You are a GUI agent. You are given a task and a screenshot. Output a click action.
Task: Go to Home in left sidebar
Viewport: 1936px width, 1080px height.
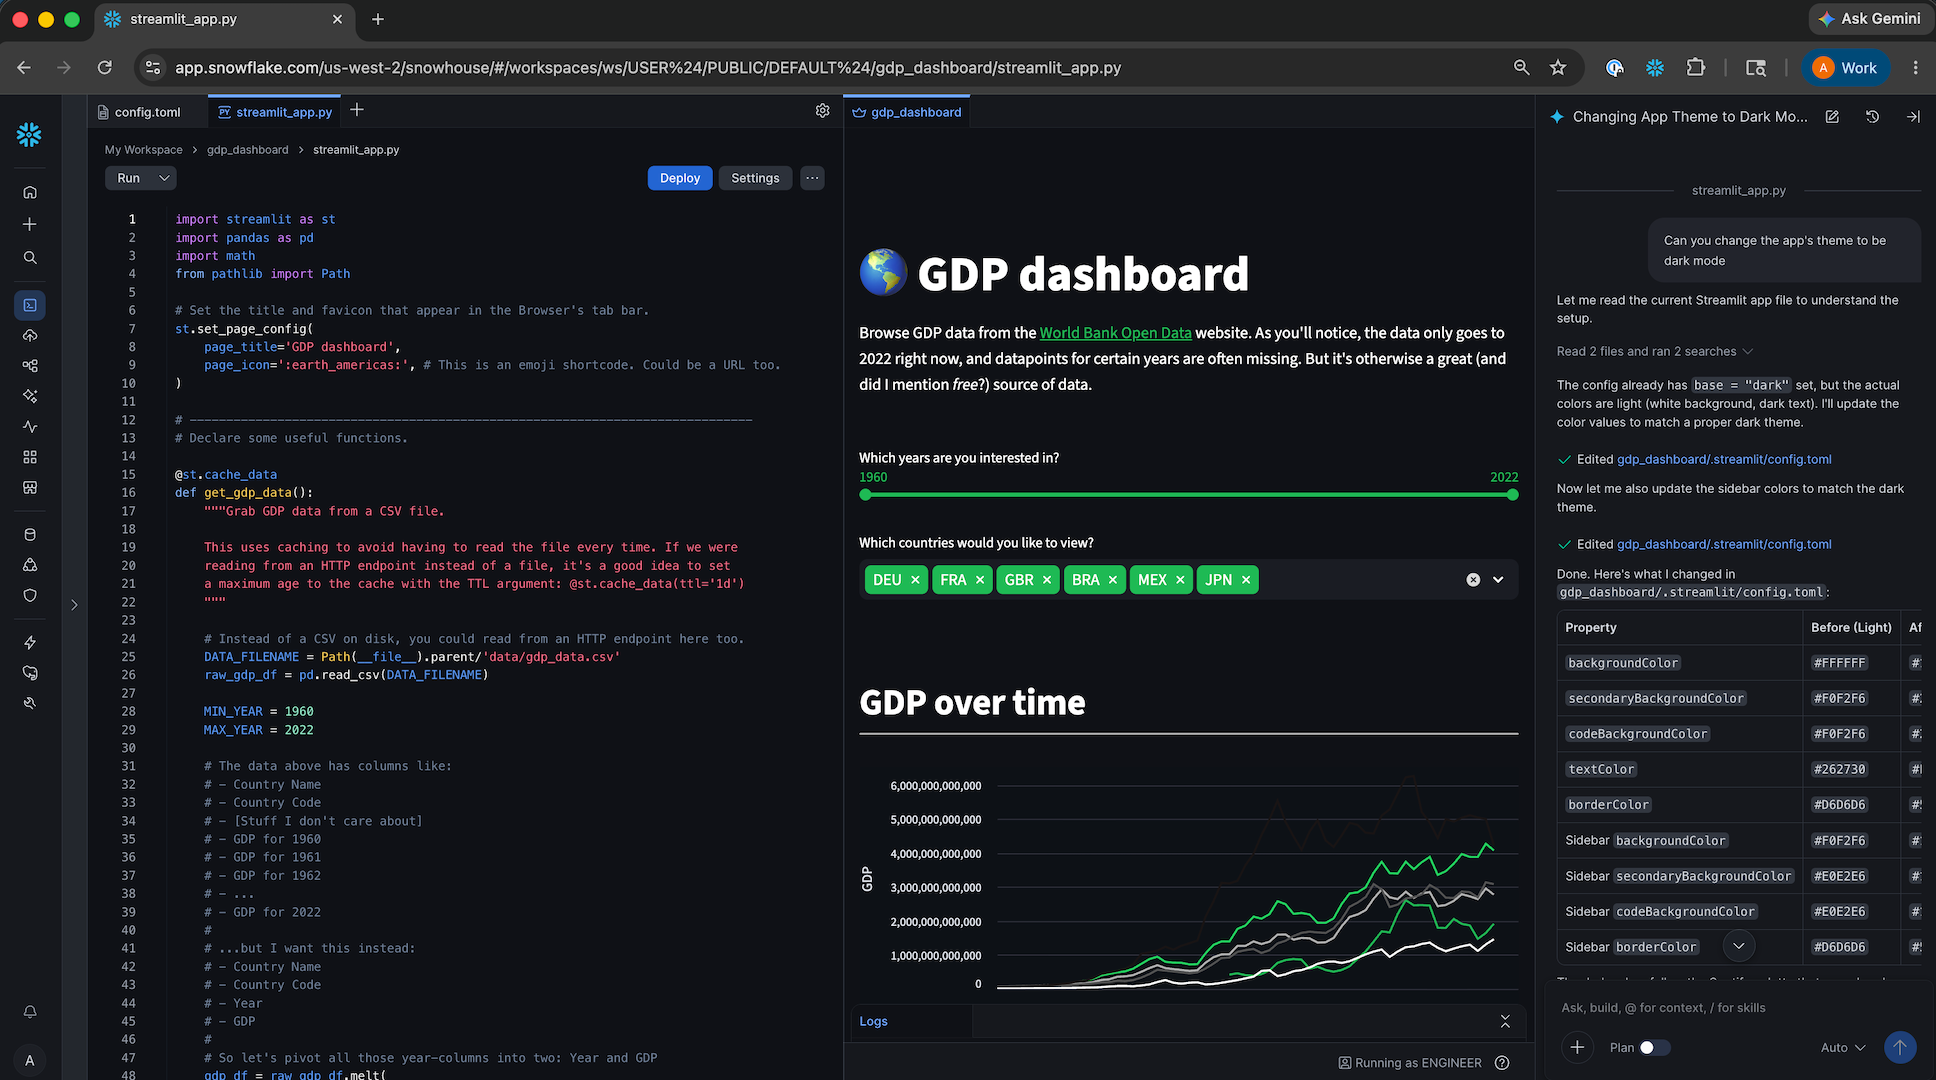point(30,192)
